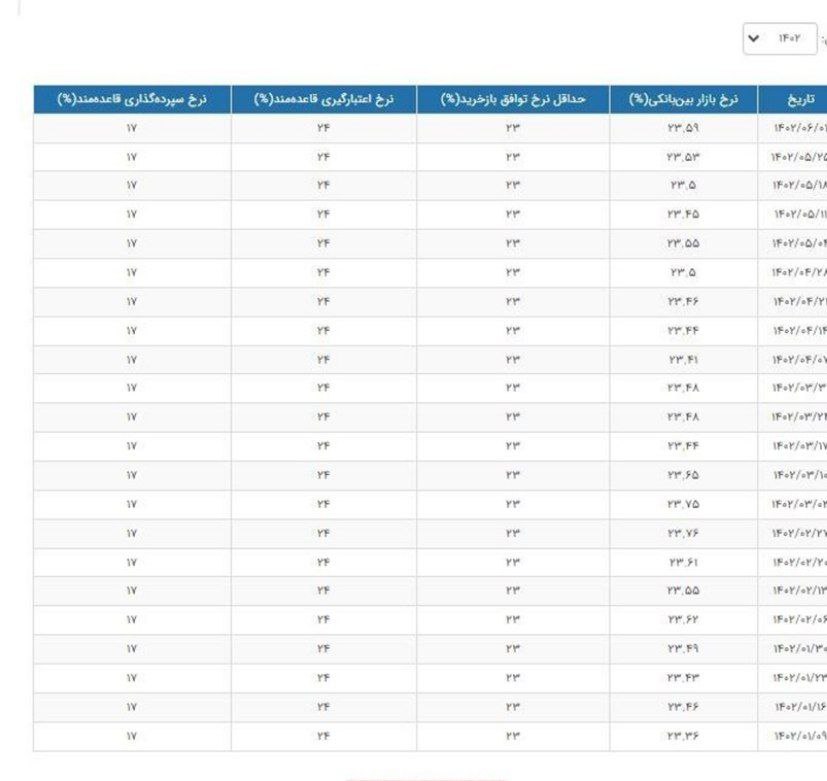Click the ۲۳ repo rate in ۲۳.۵۹ row
Viewport: 827px width, 781px height.
coord(513,128)
